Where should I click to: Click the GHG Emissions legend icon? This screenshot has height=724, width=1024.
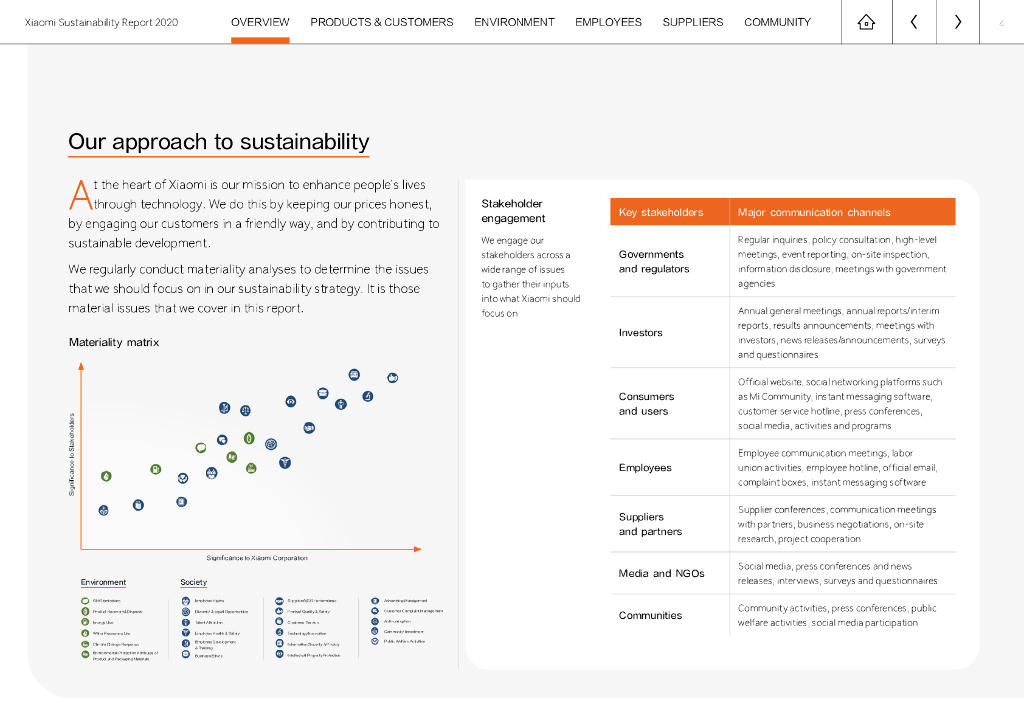pos(85,601)
